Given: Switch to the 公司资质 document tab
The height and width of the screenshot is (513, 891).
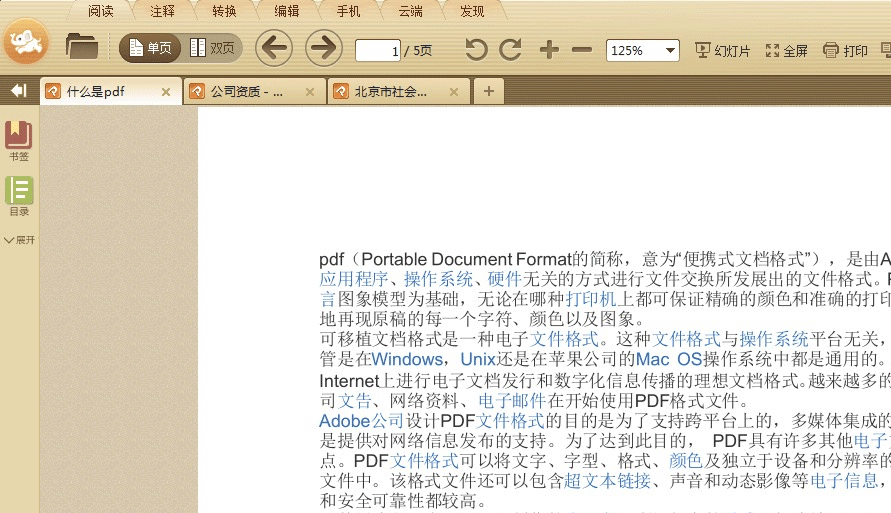Looking at the screenshot, I should tap(254, 91).
